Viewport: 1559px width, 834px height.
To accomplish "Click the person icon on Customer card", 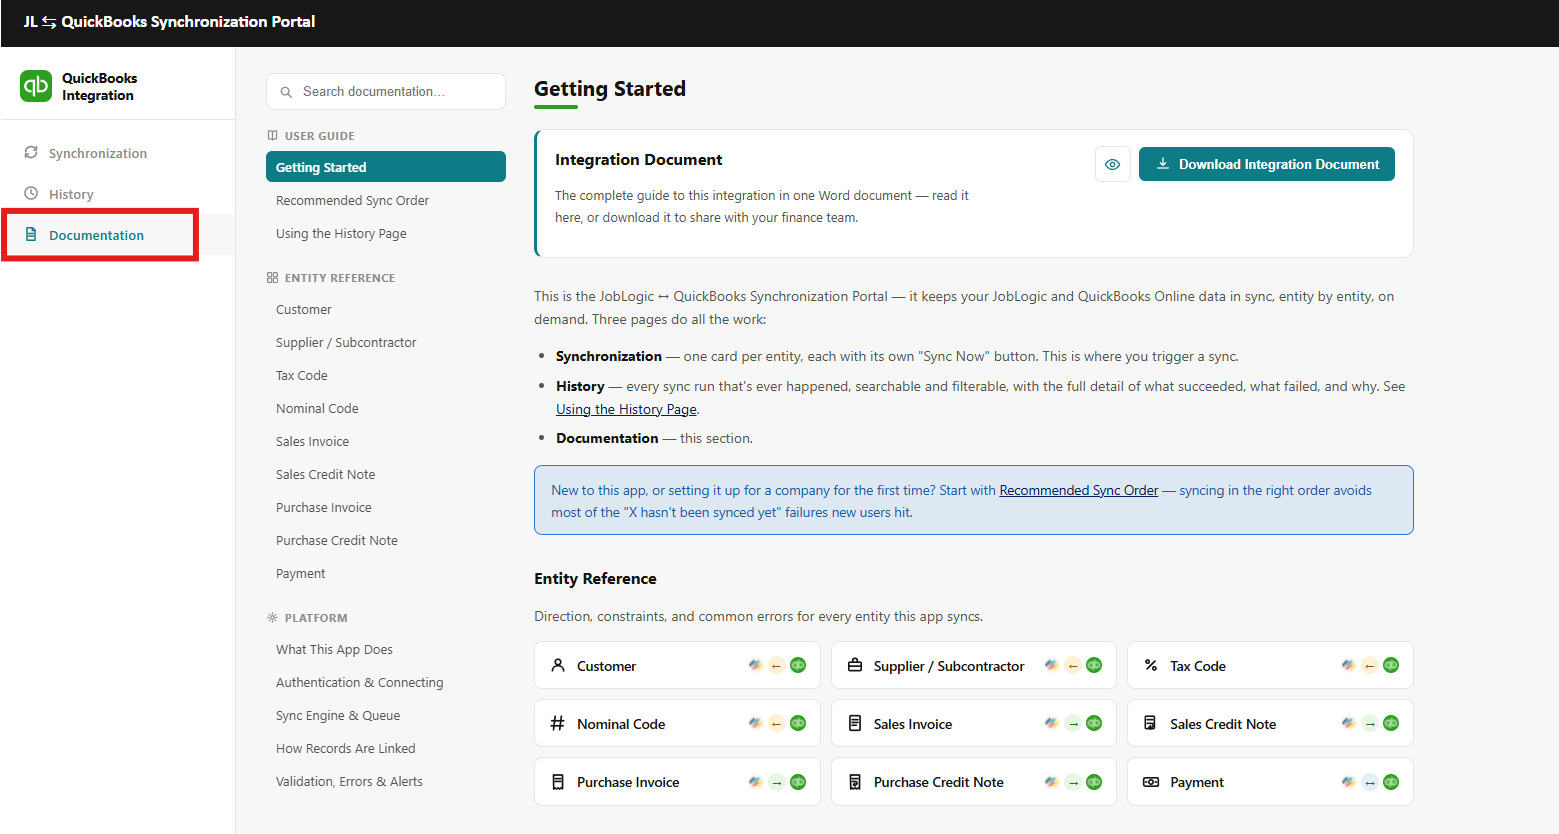I will [558, 665].
